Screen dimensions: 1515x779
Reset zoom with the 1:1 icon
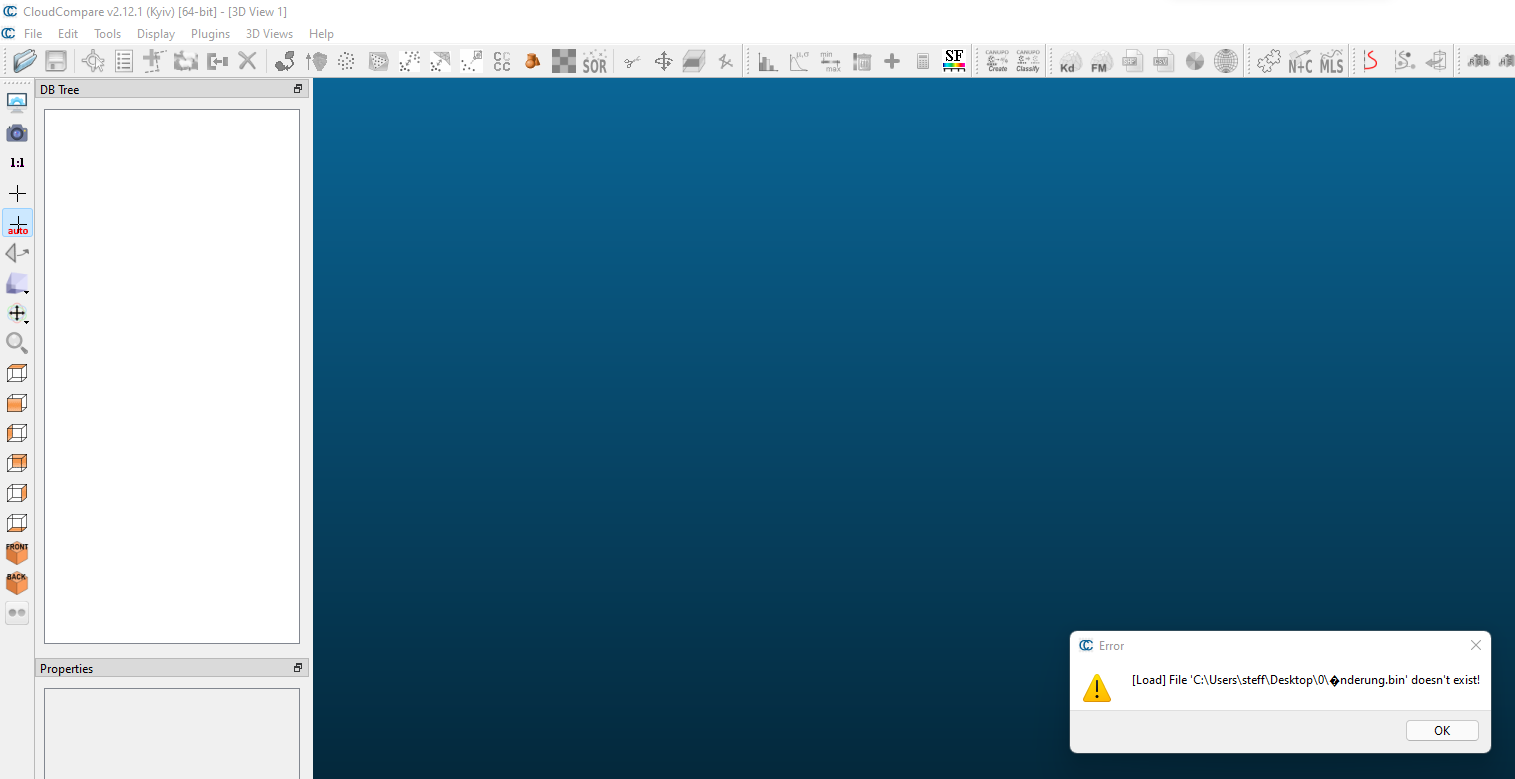point(17,163)
